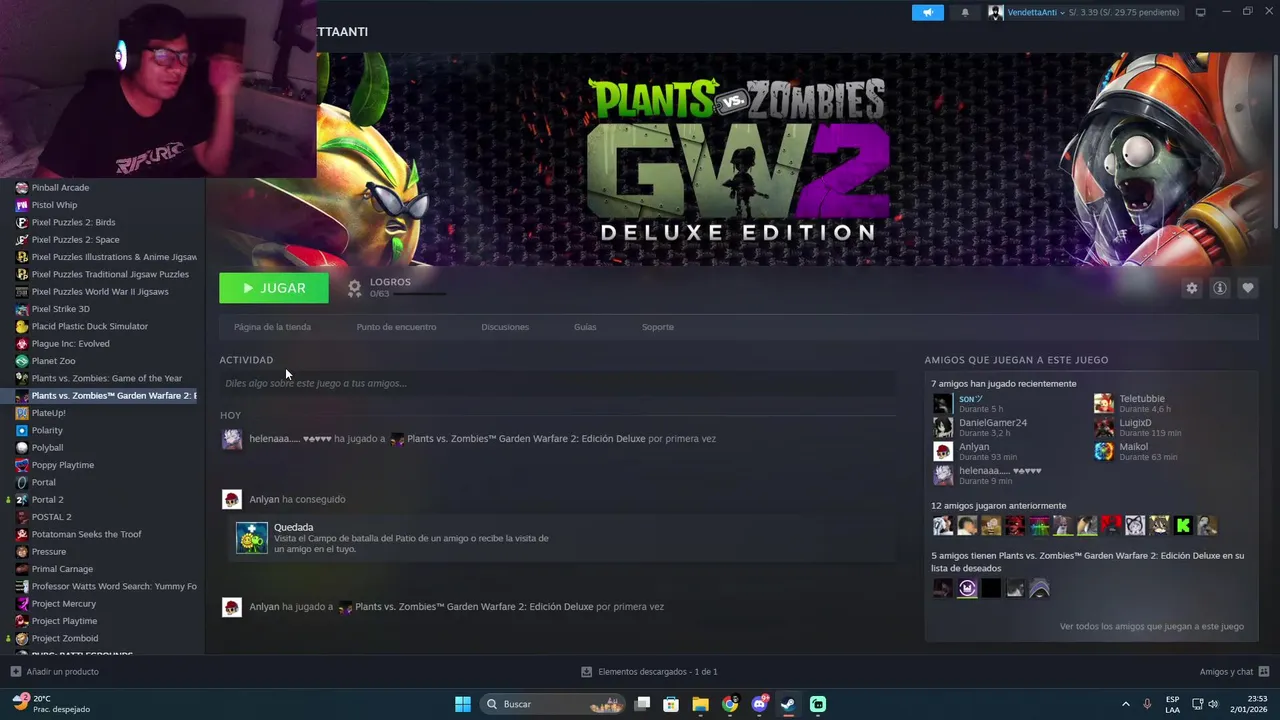Open Microsoft Store from taskbar
1280x720 pixels.
[x=671, y=704]
